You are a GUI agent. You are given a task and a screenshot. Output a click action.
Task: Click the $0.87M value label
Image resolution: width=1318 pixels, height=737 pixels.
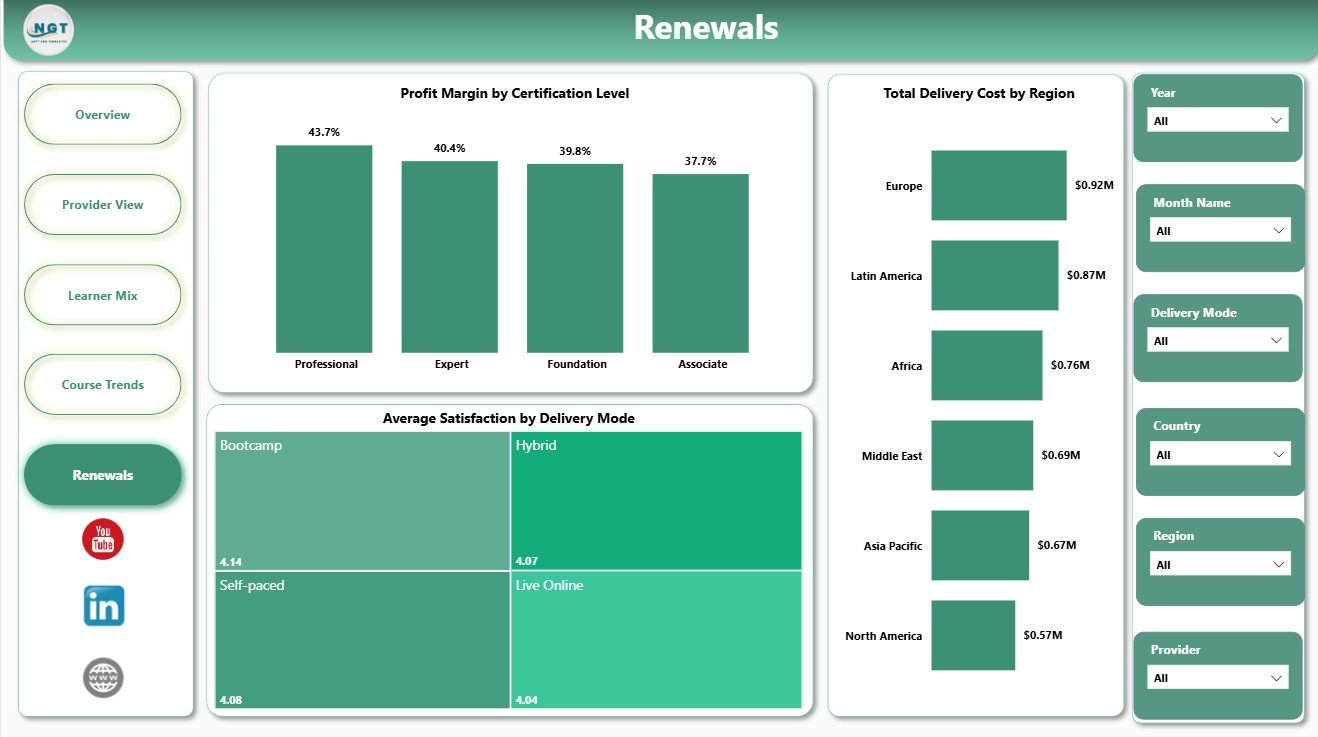(x=1086, y=275)
